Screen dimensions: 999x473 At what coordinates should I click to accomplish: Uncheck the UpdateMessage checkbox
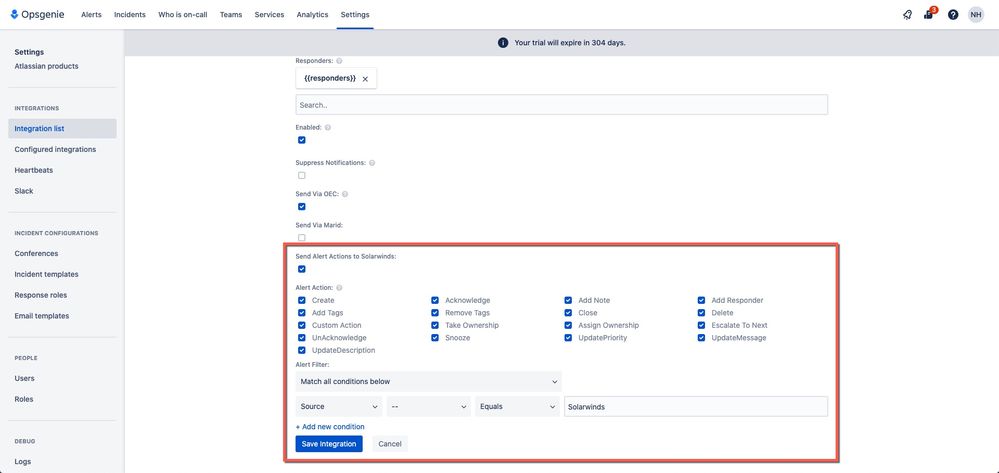click(701, 338)
